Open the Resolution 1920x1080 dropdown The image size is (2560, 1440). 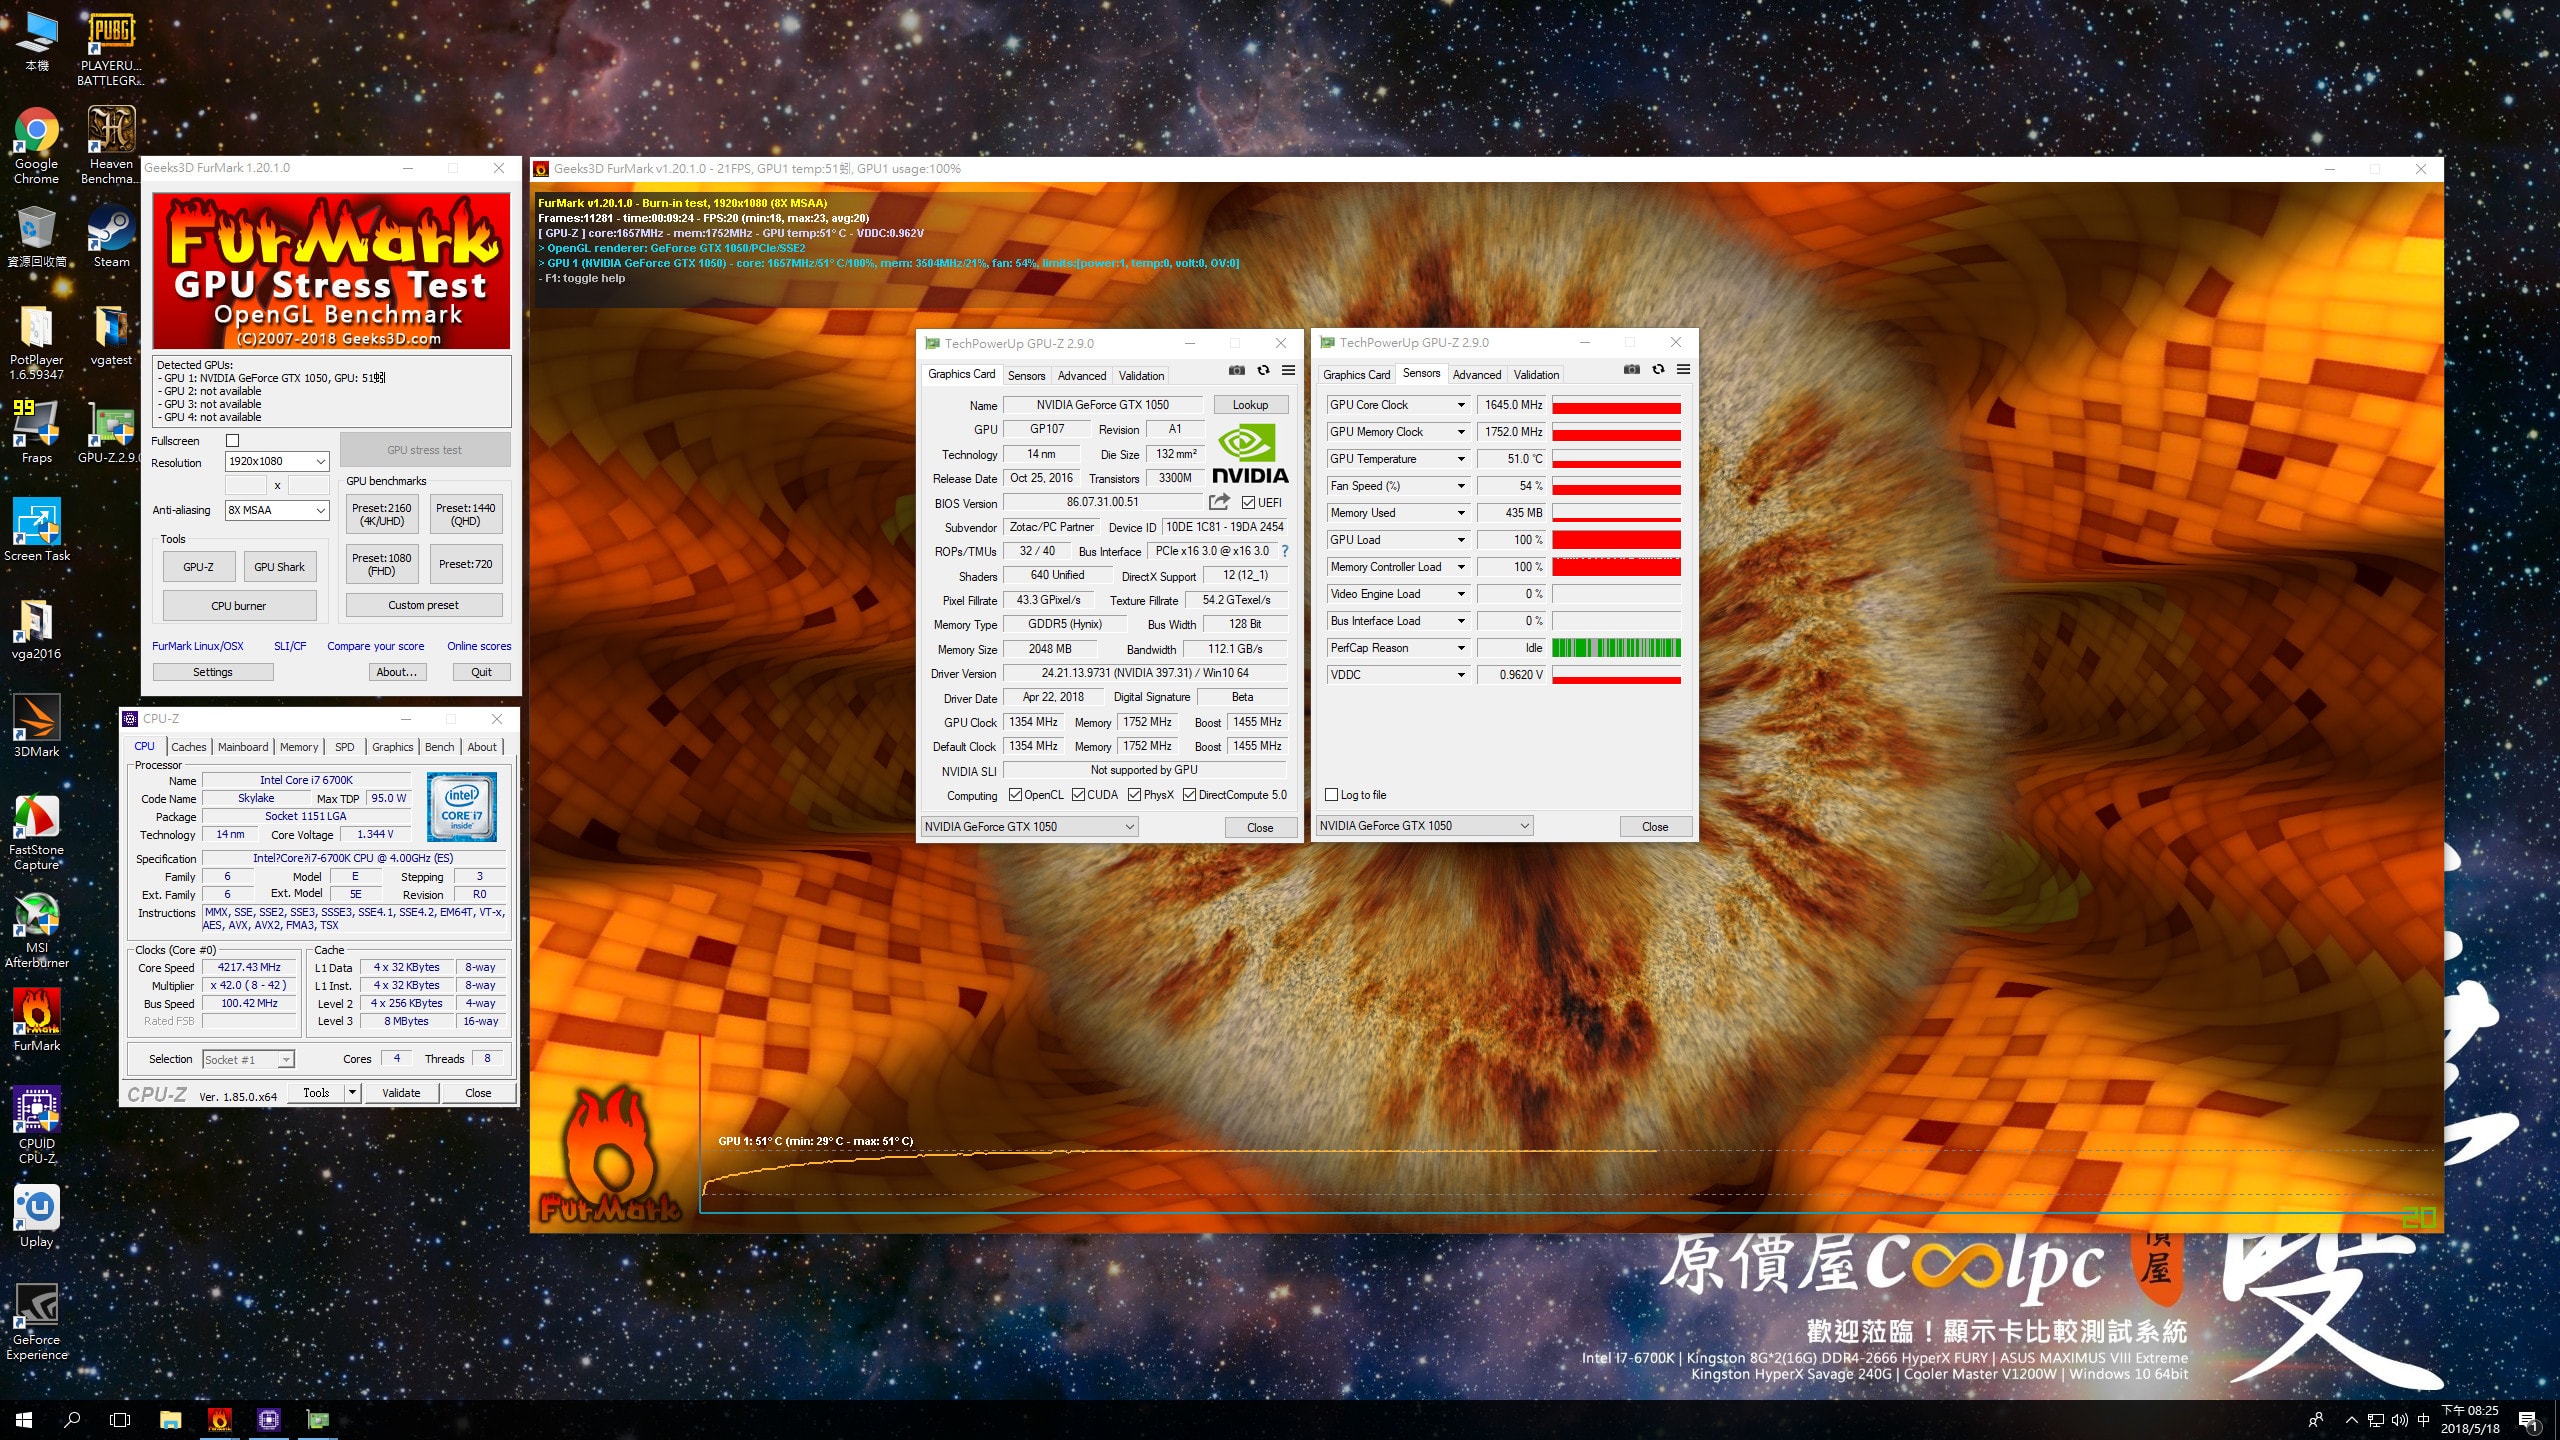point(277,461)
